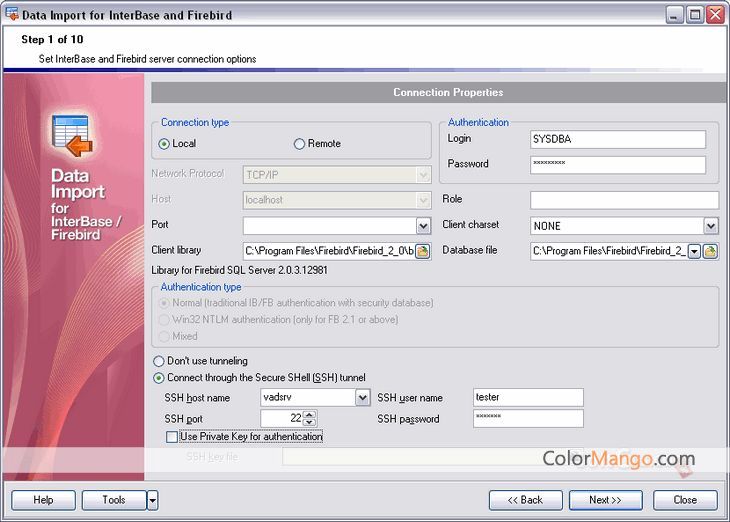Screen dimensions: 730x522
Task: Click the Library for Firebird SQL Server version text
Action: (239, 270)
